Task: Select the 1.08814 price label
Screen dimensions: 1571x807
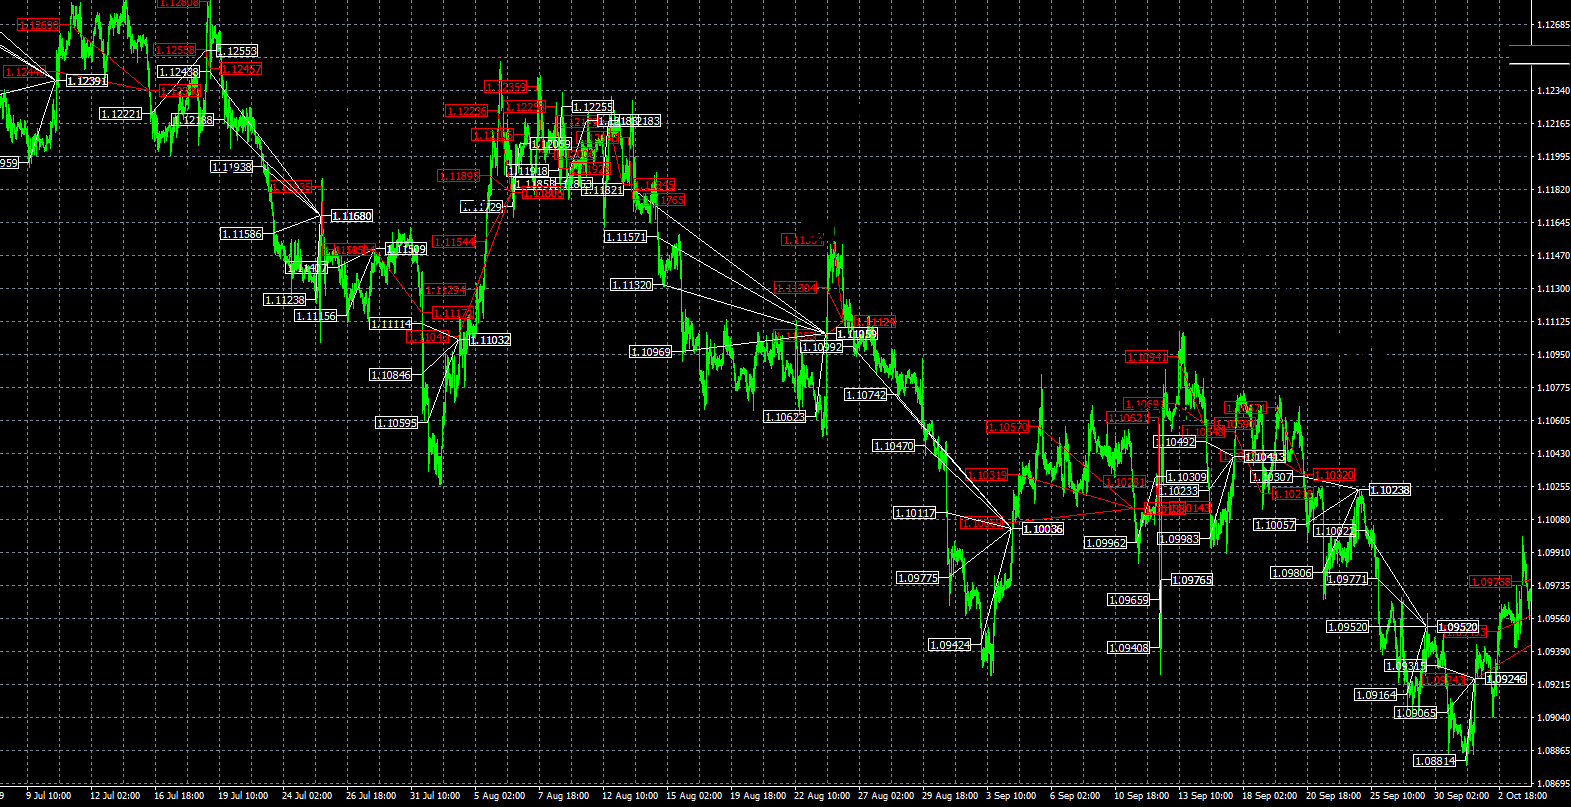Action: 1435,761
